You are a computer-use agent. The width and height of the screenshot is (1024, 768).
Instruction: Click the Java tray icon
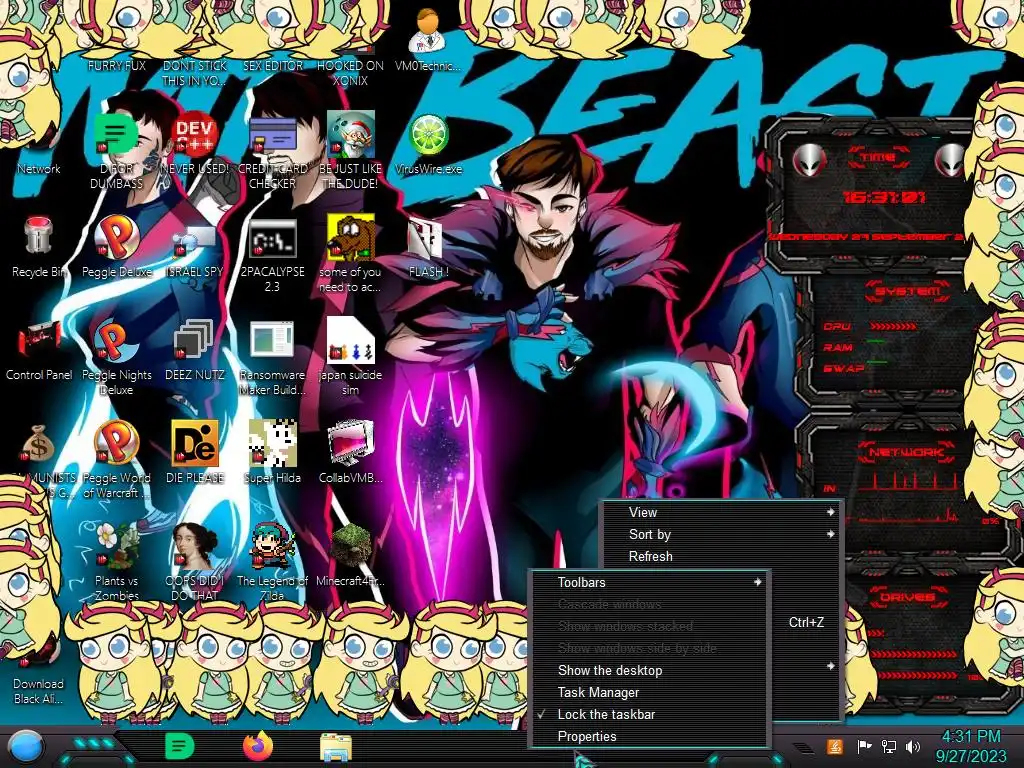834,746
